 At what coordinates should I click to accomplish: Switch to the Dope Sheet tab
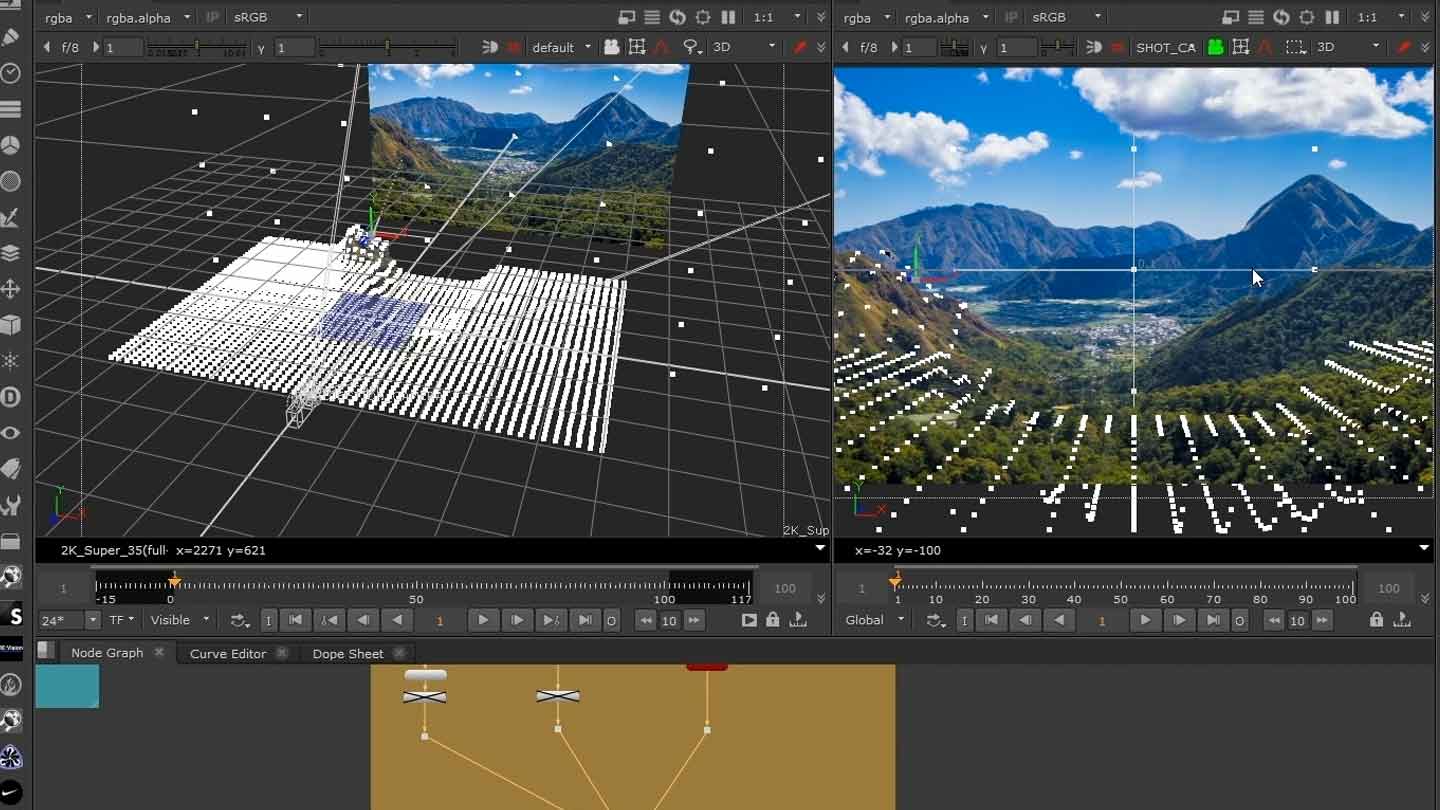346,653
